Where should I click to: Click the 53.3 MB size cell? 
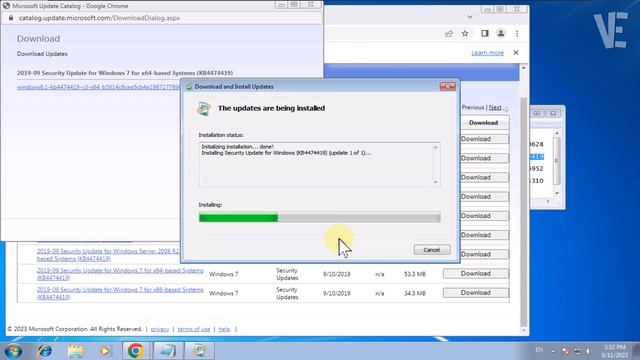(x=415, y=274)
